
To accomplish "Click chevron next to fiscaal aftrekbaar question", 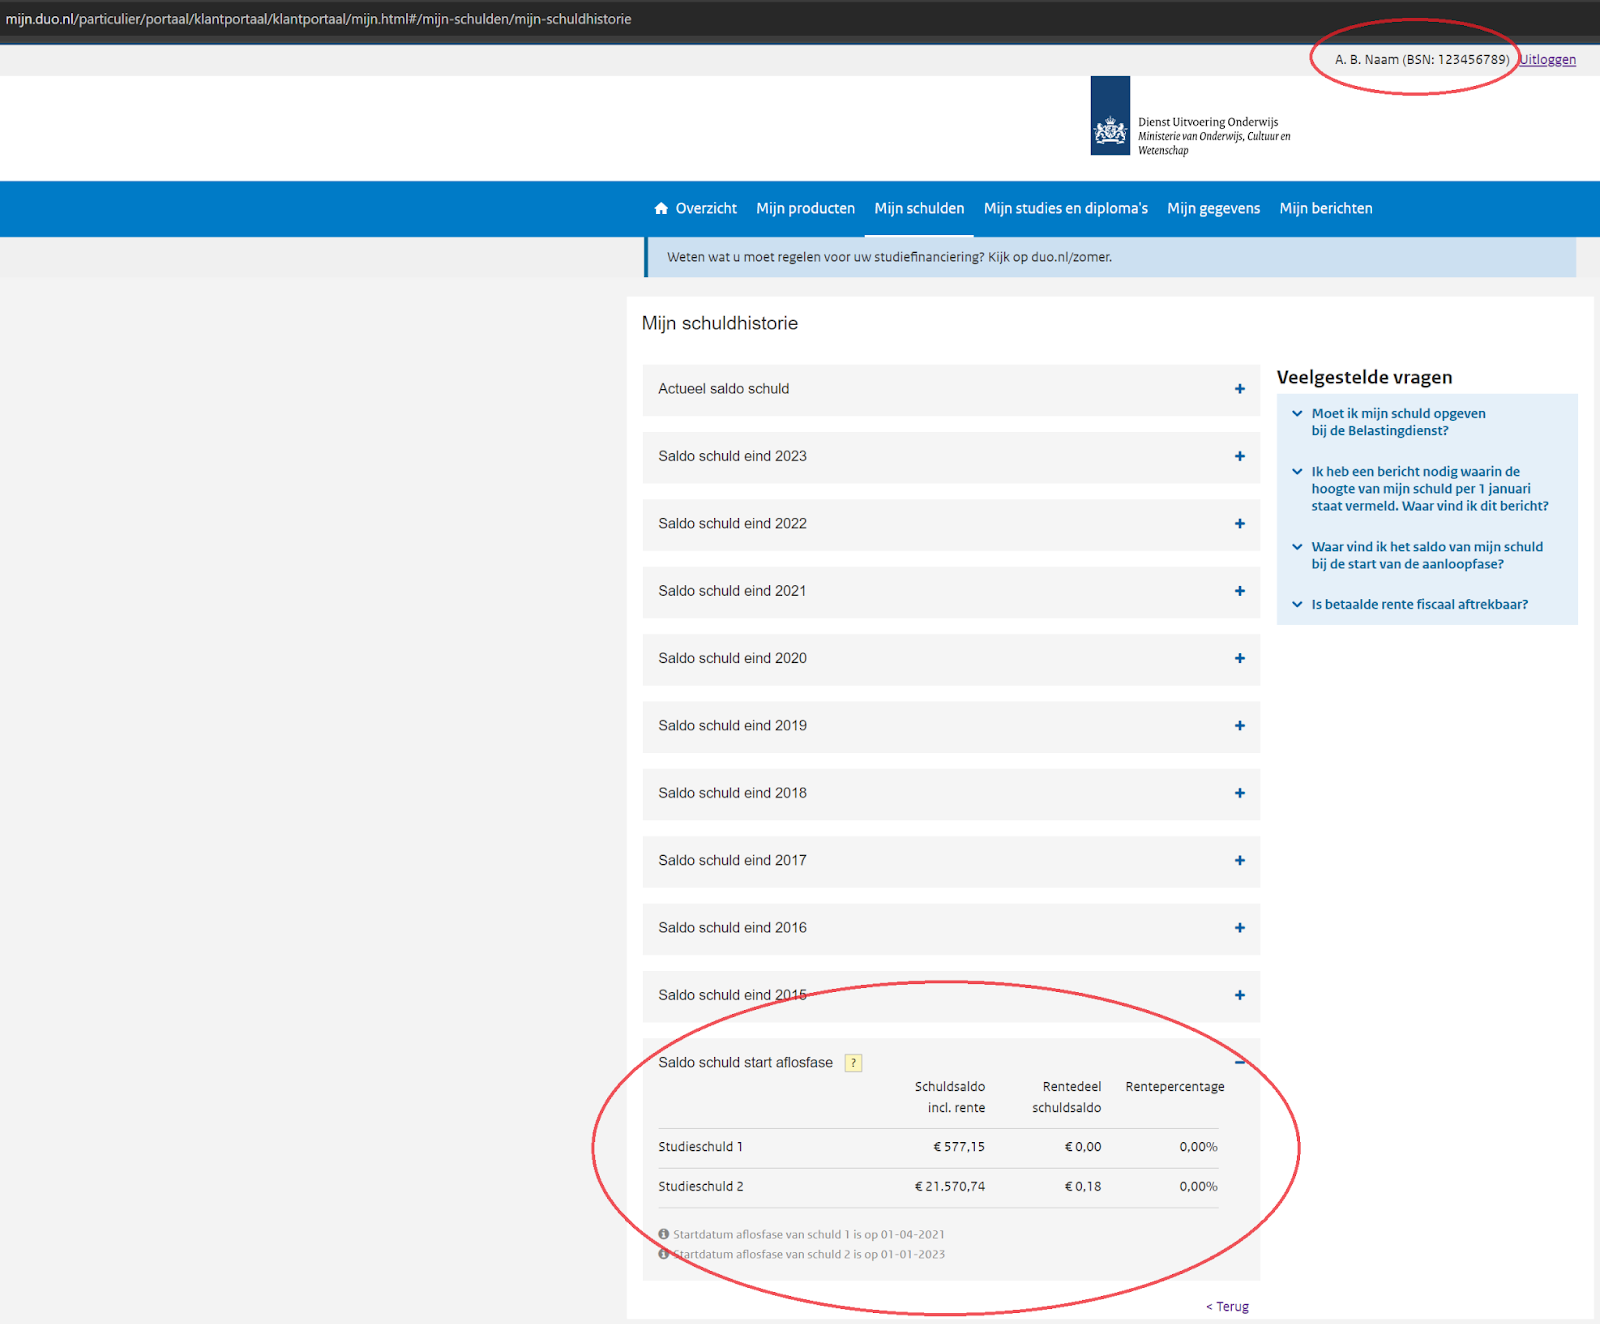I will (1297, 604).
